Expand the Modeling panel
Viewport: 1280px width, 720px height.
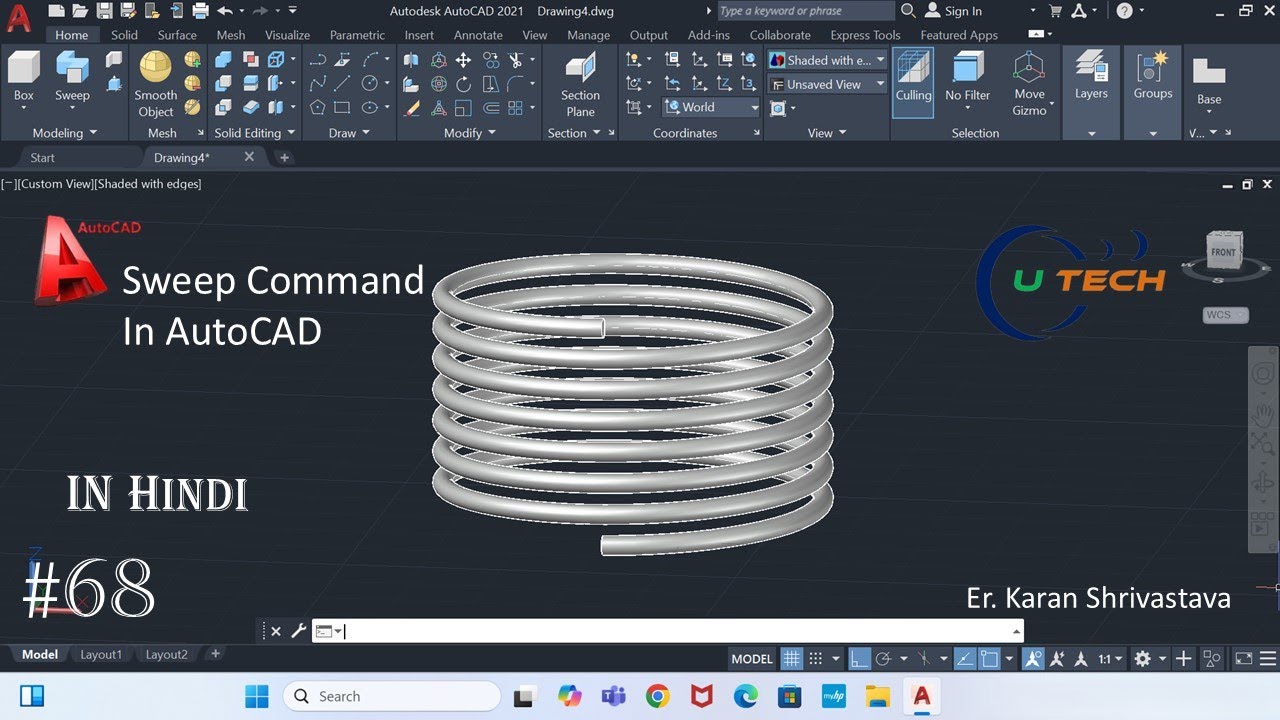point(65,133)
